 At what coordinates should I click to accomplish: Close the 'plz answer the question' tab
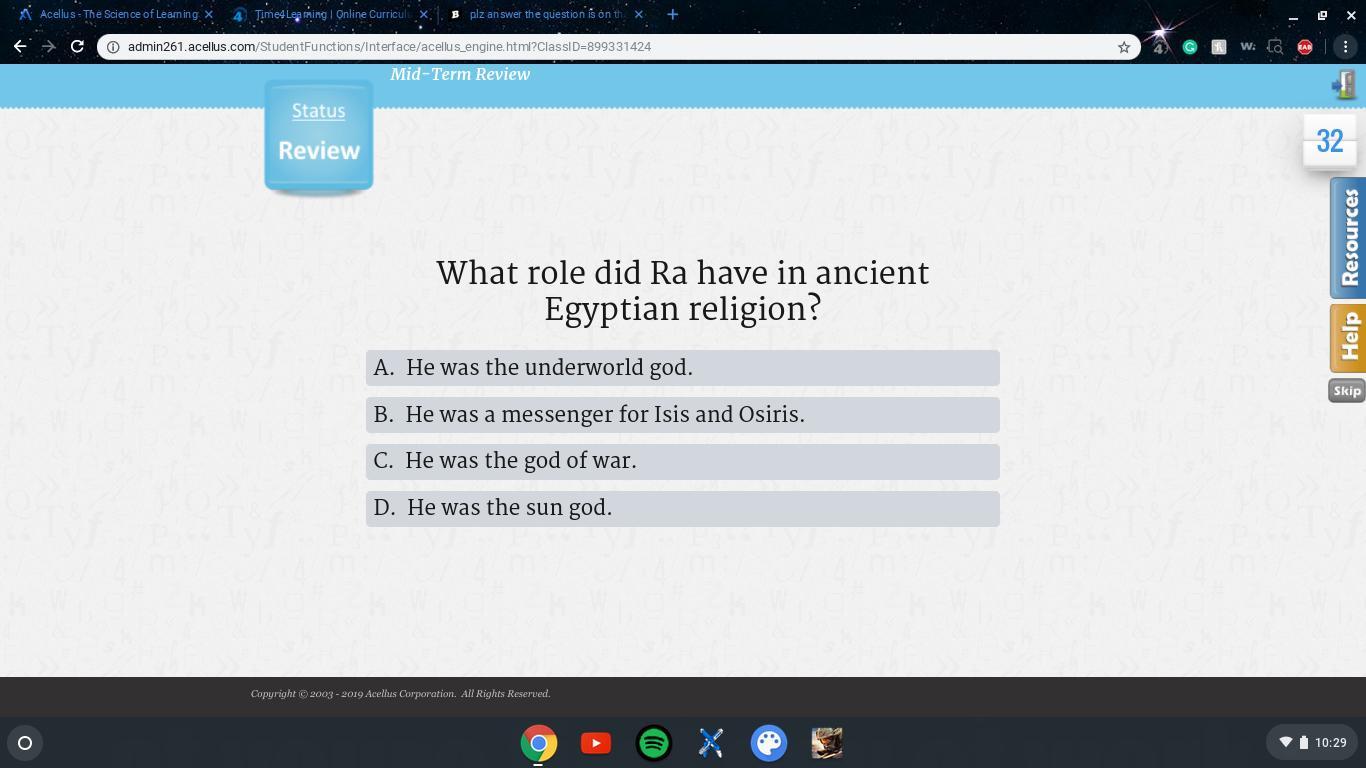(639, 15)
